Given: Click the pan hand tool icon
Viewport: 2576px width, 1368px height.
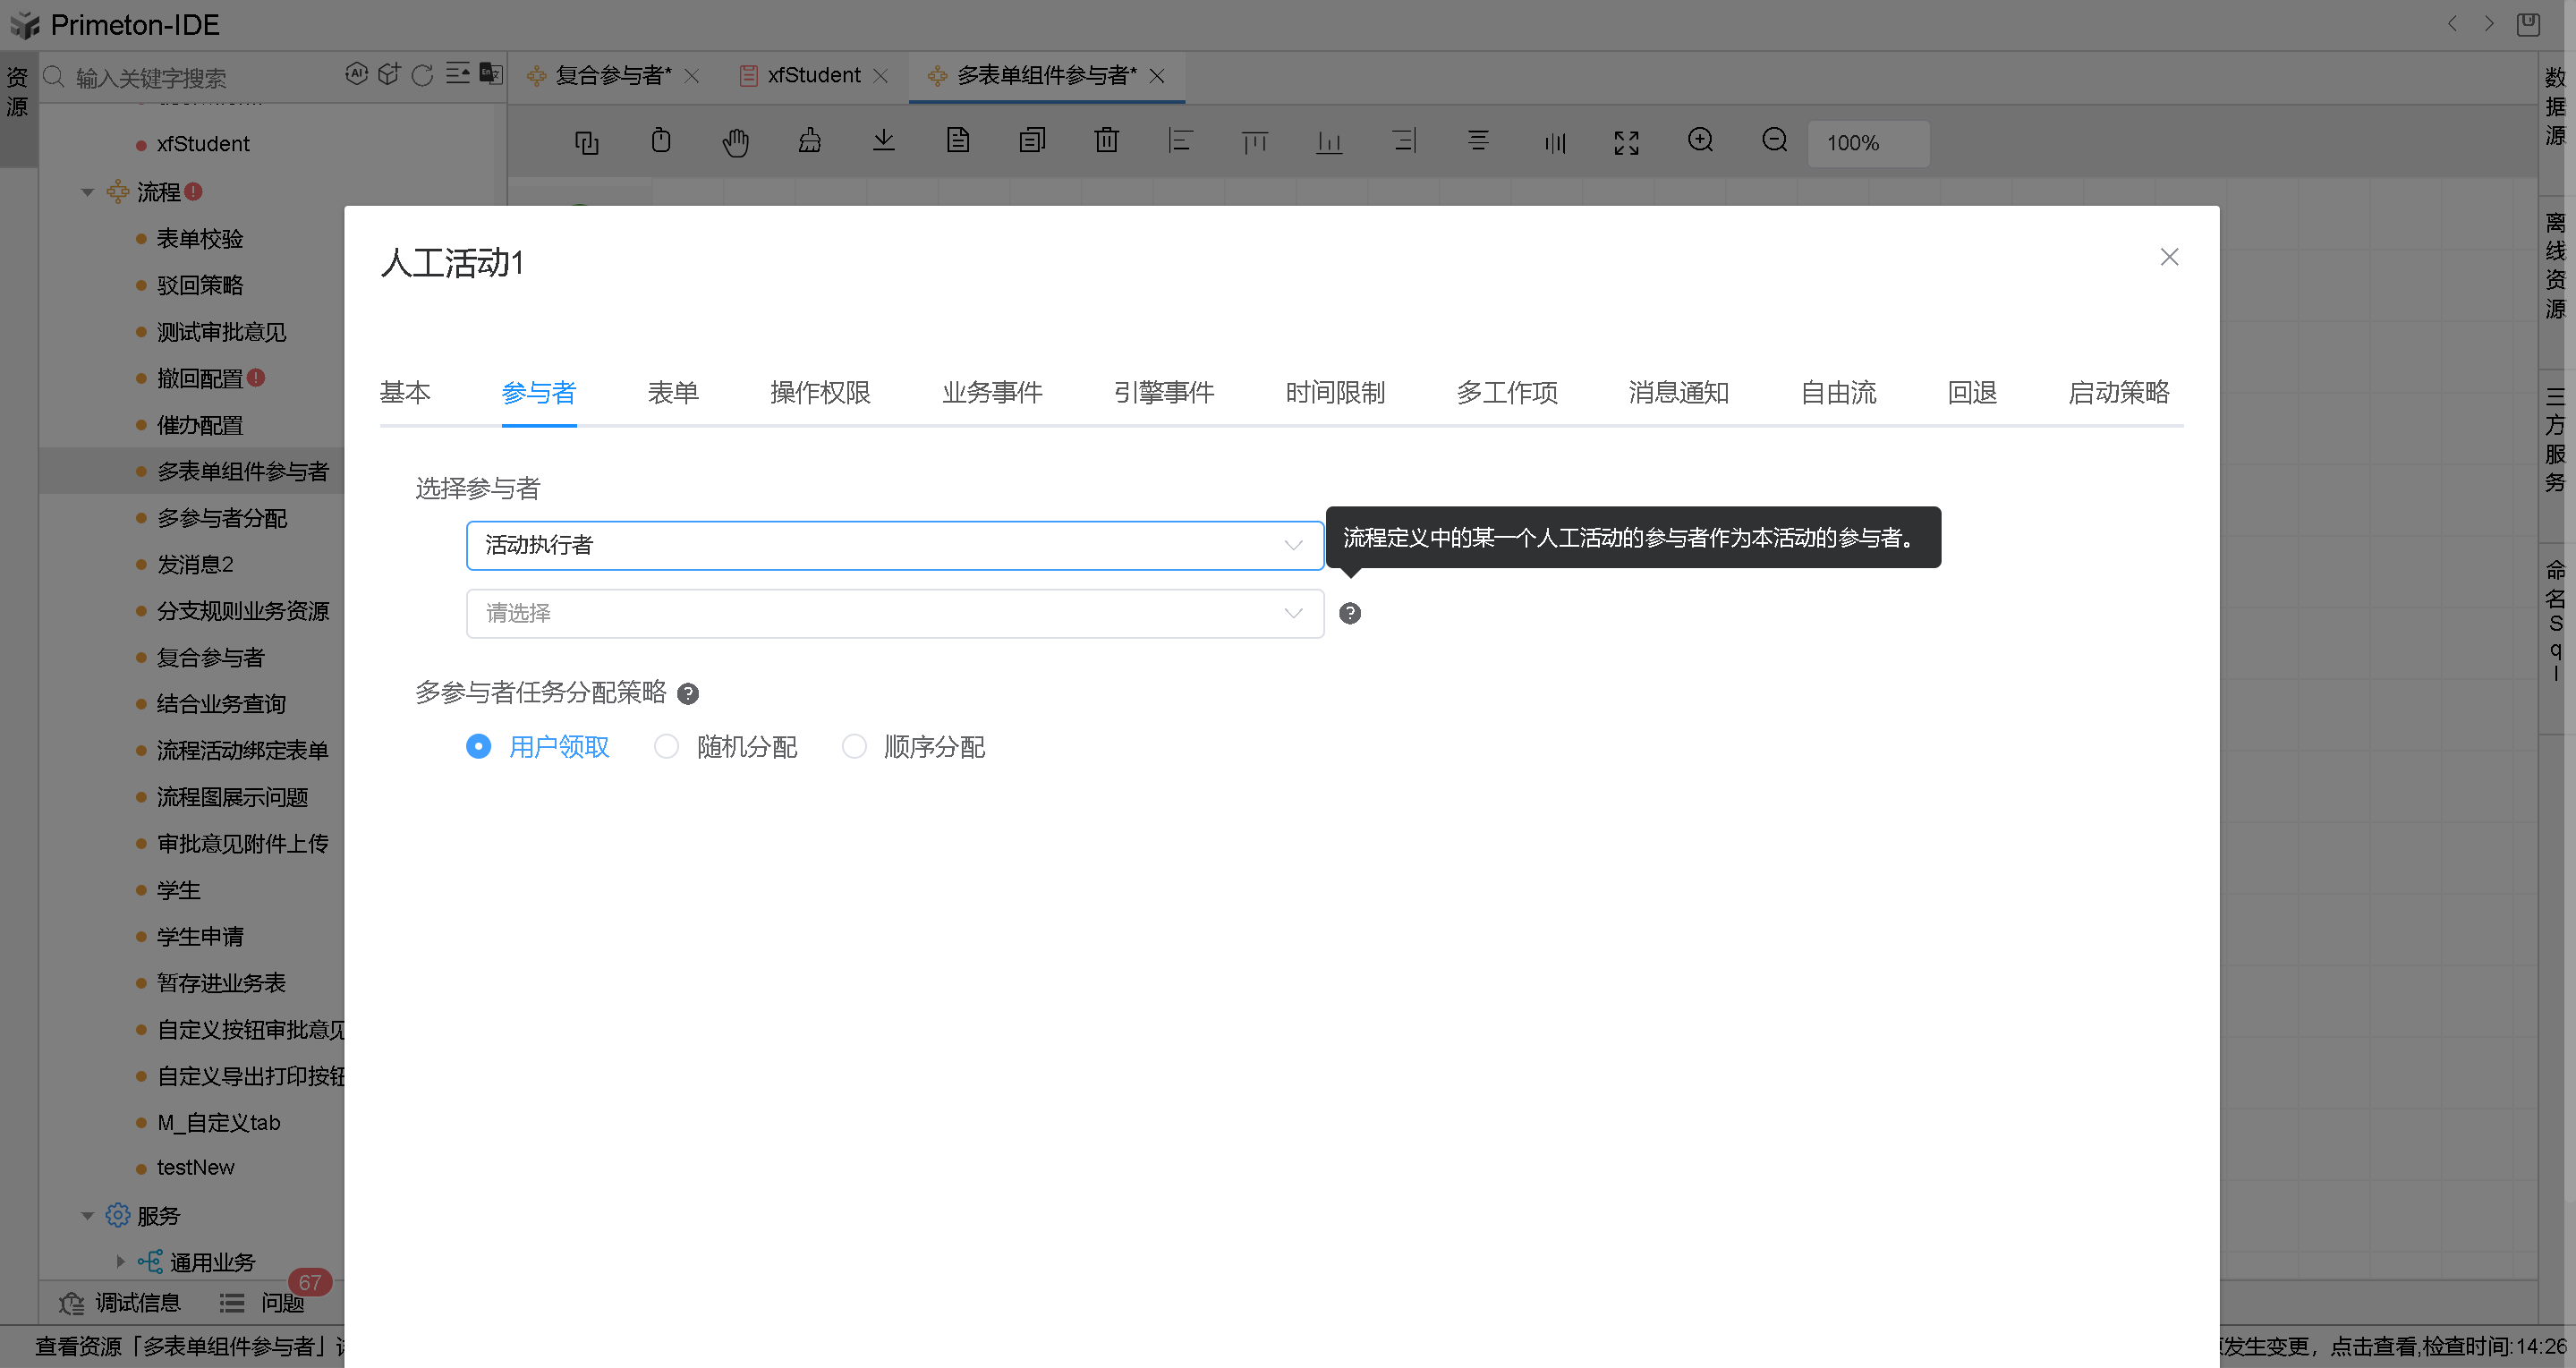Looking at the screenshot, I should 735,142.
